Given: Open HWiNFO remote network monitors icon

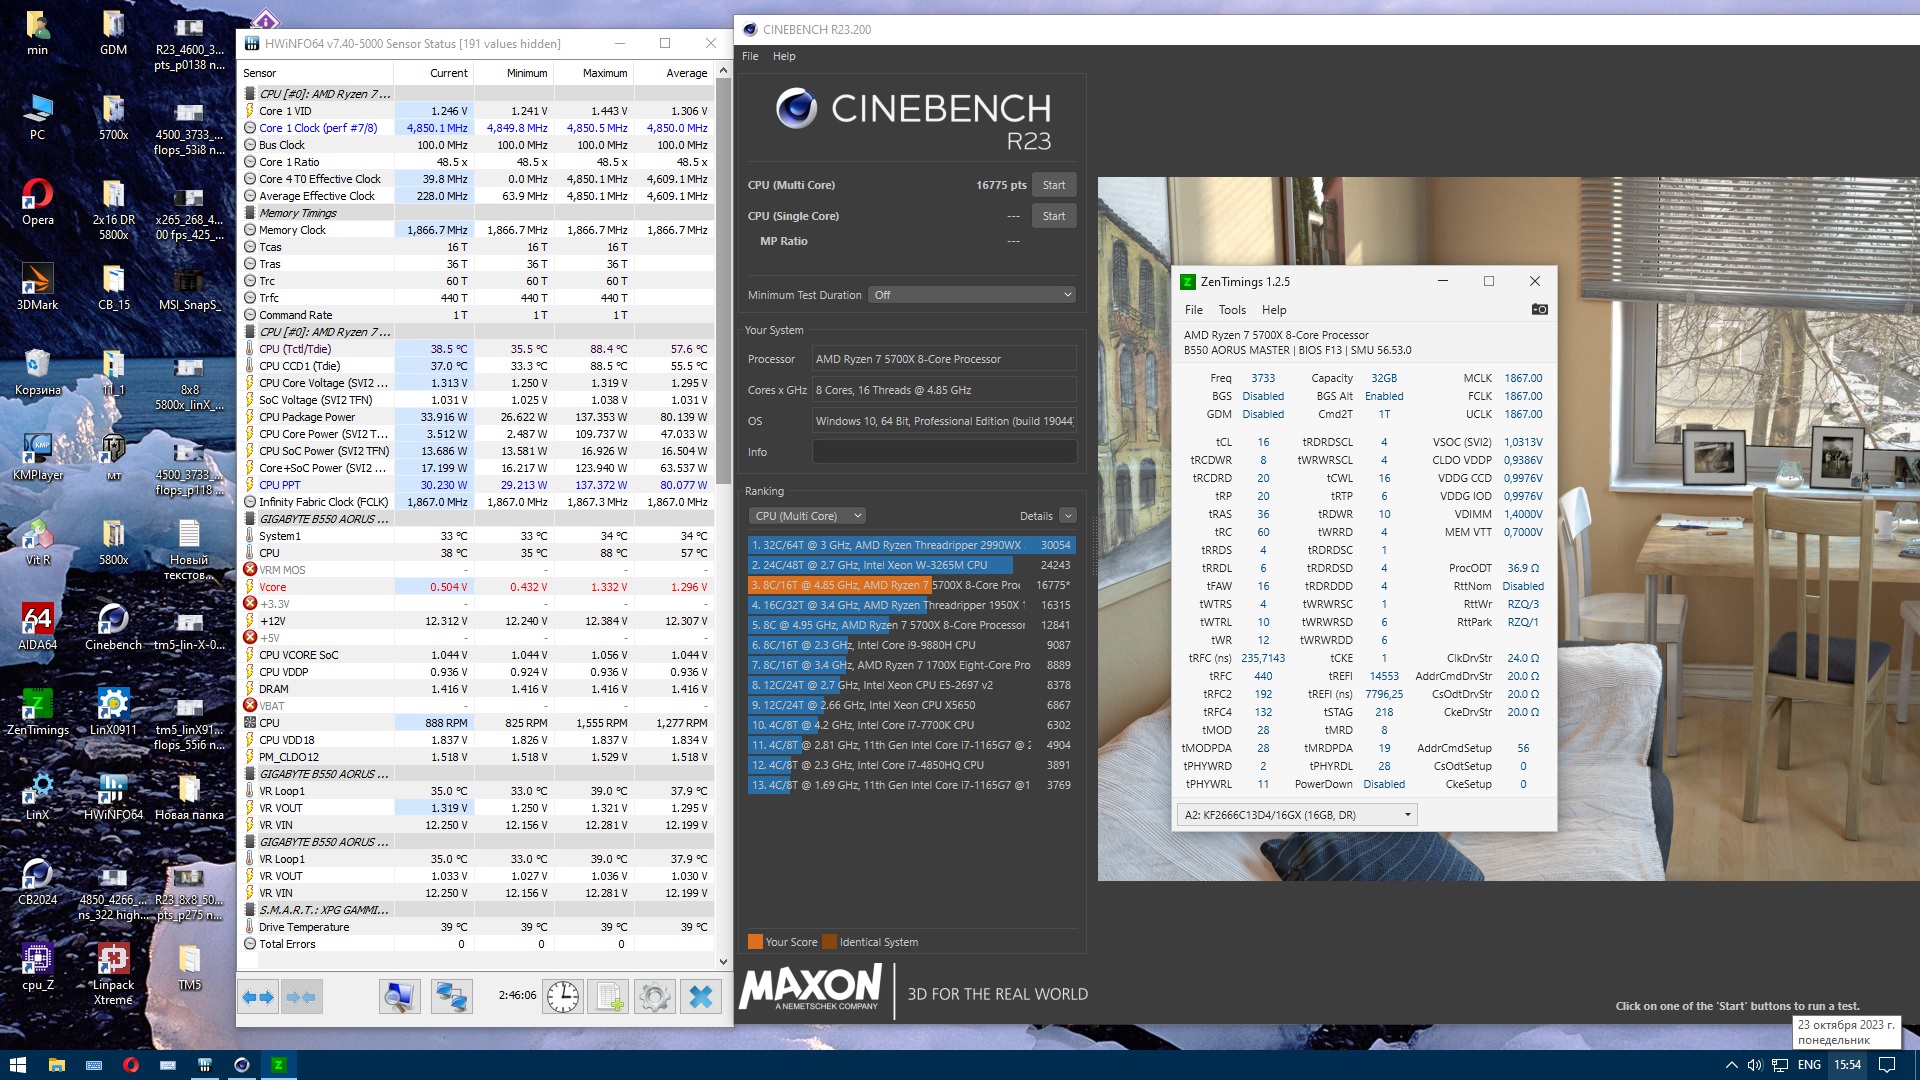Looking at the screenshot, I should 451,997.
